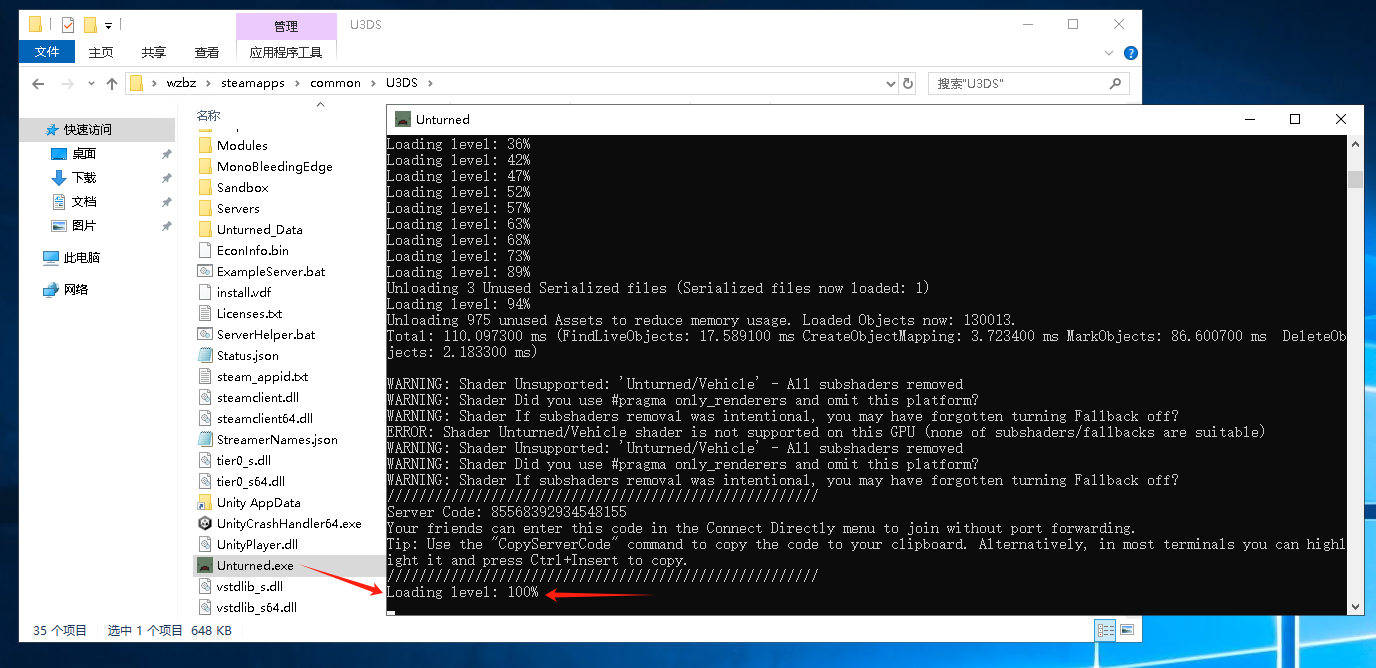Open the address bar history dropdown

(x=891, y=84)
